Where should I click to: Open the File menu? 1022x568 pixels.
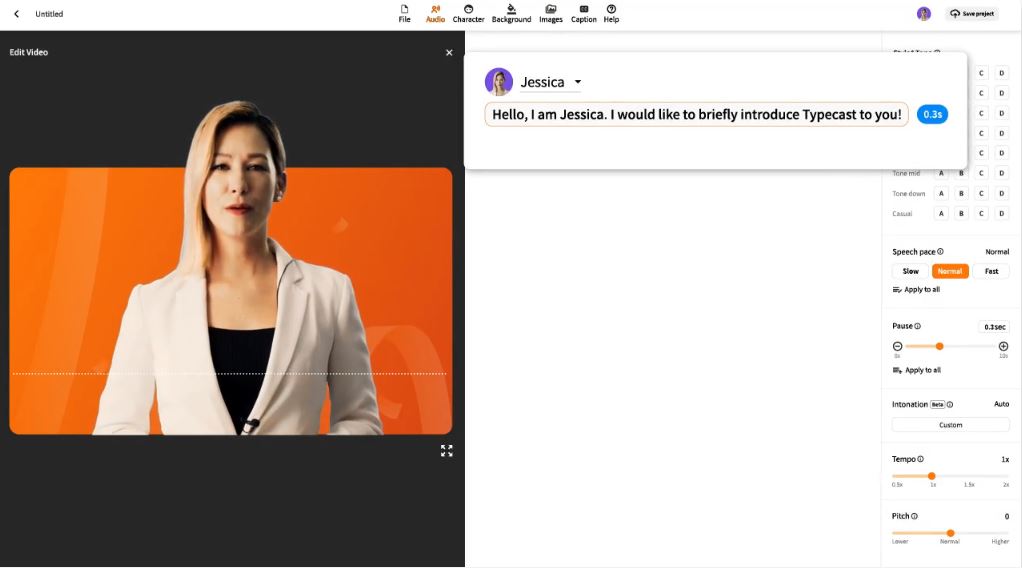pyautogui.click(x=405, y=14)
